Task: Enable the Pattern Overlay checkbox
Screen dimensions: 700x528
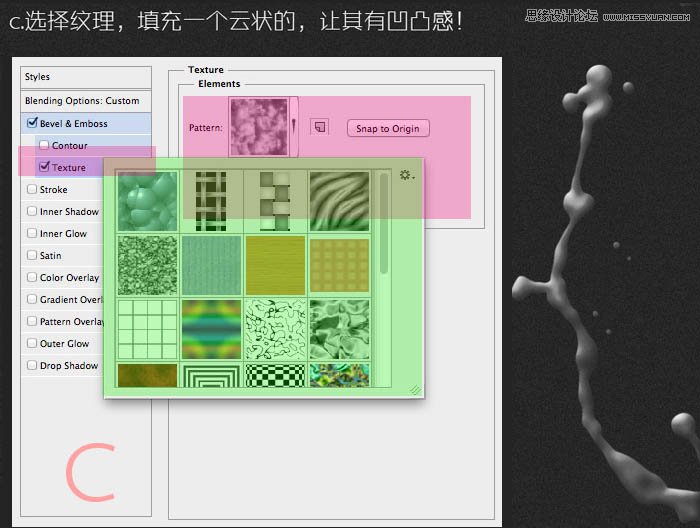Action: pyautogui.click(x=32, y=320)
